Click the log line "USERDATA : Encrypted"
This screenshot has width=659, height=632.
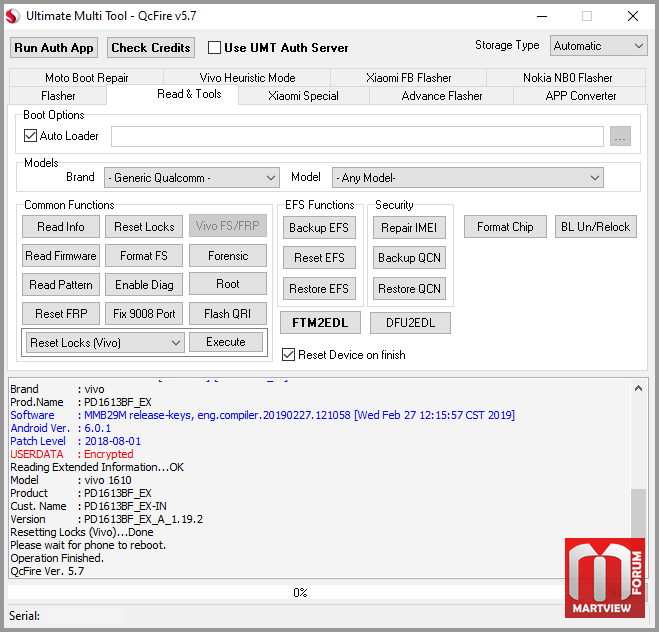tap(72, 454)
